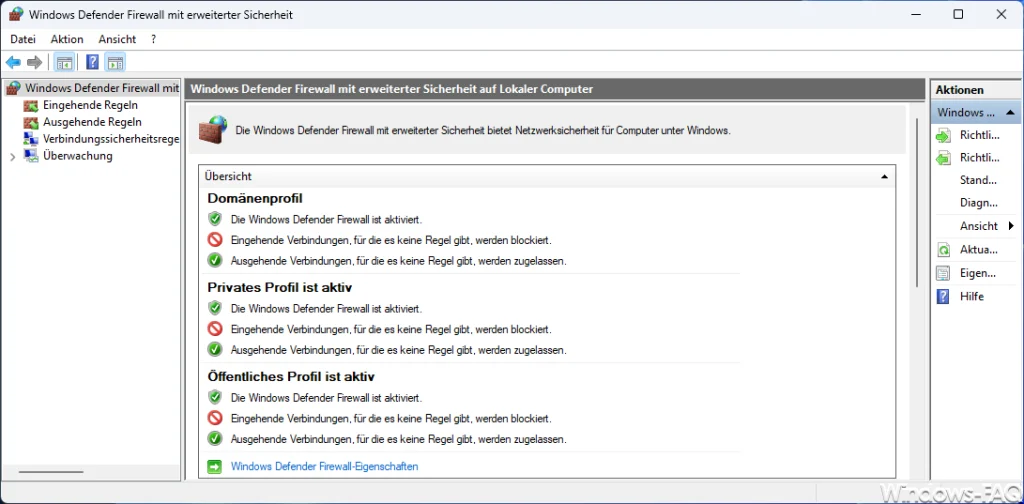Image resolution: width=1024 pixels, height=504 pixels.
Task: Click Stand... action to restore defaults
Action: (978, 180)
